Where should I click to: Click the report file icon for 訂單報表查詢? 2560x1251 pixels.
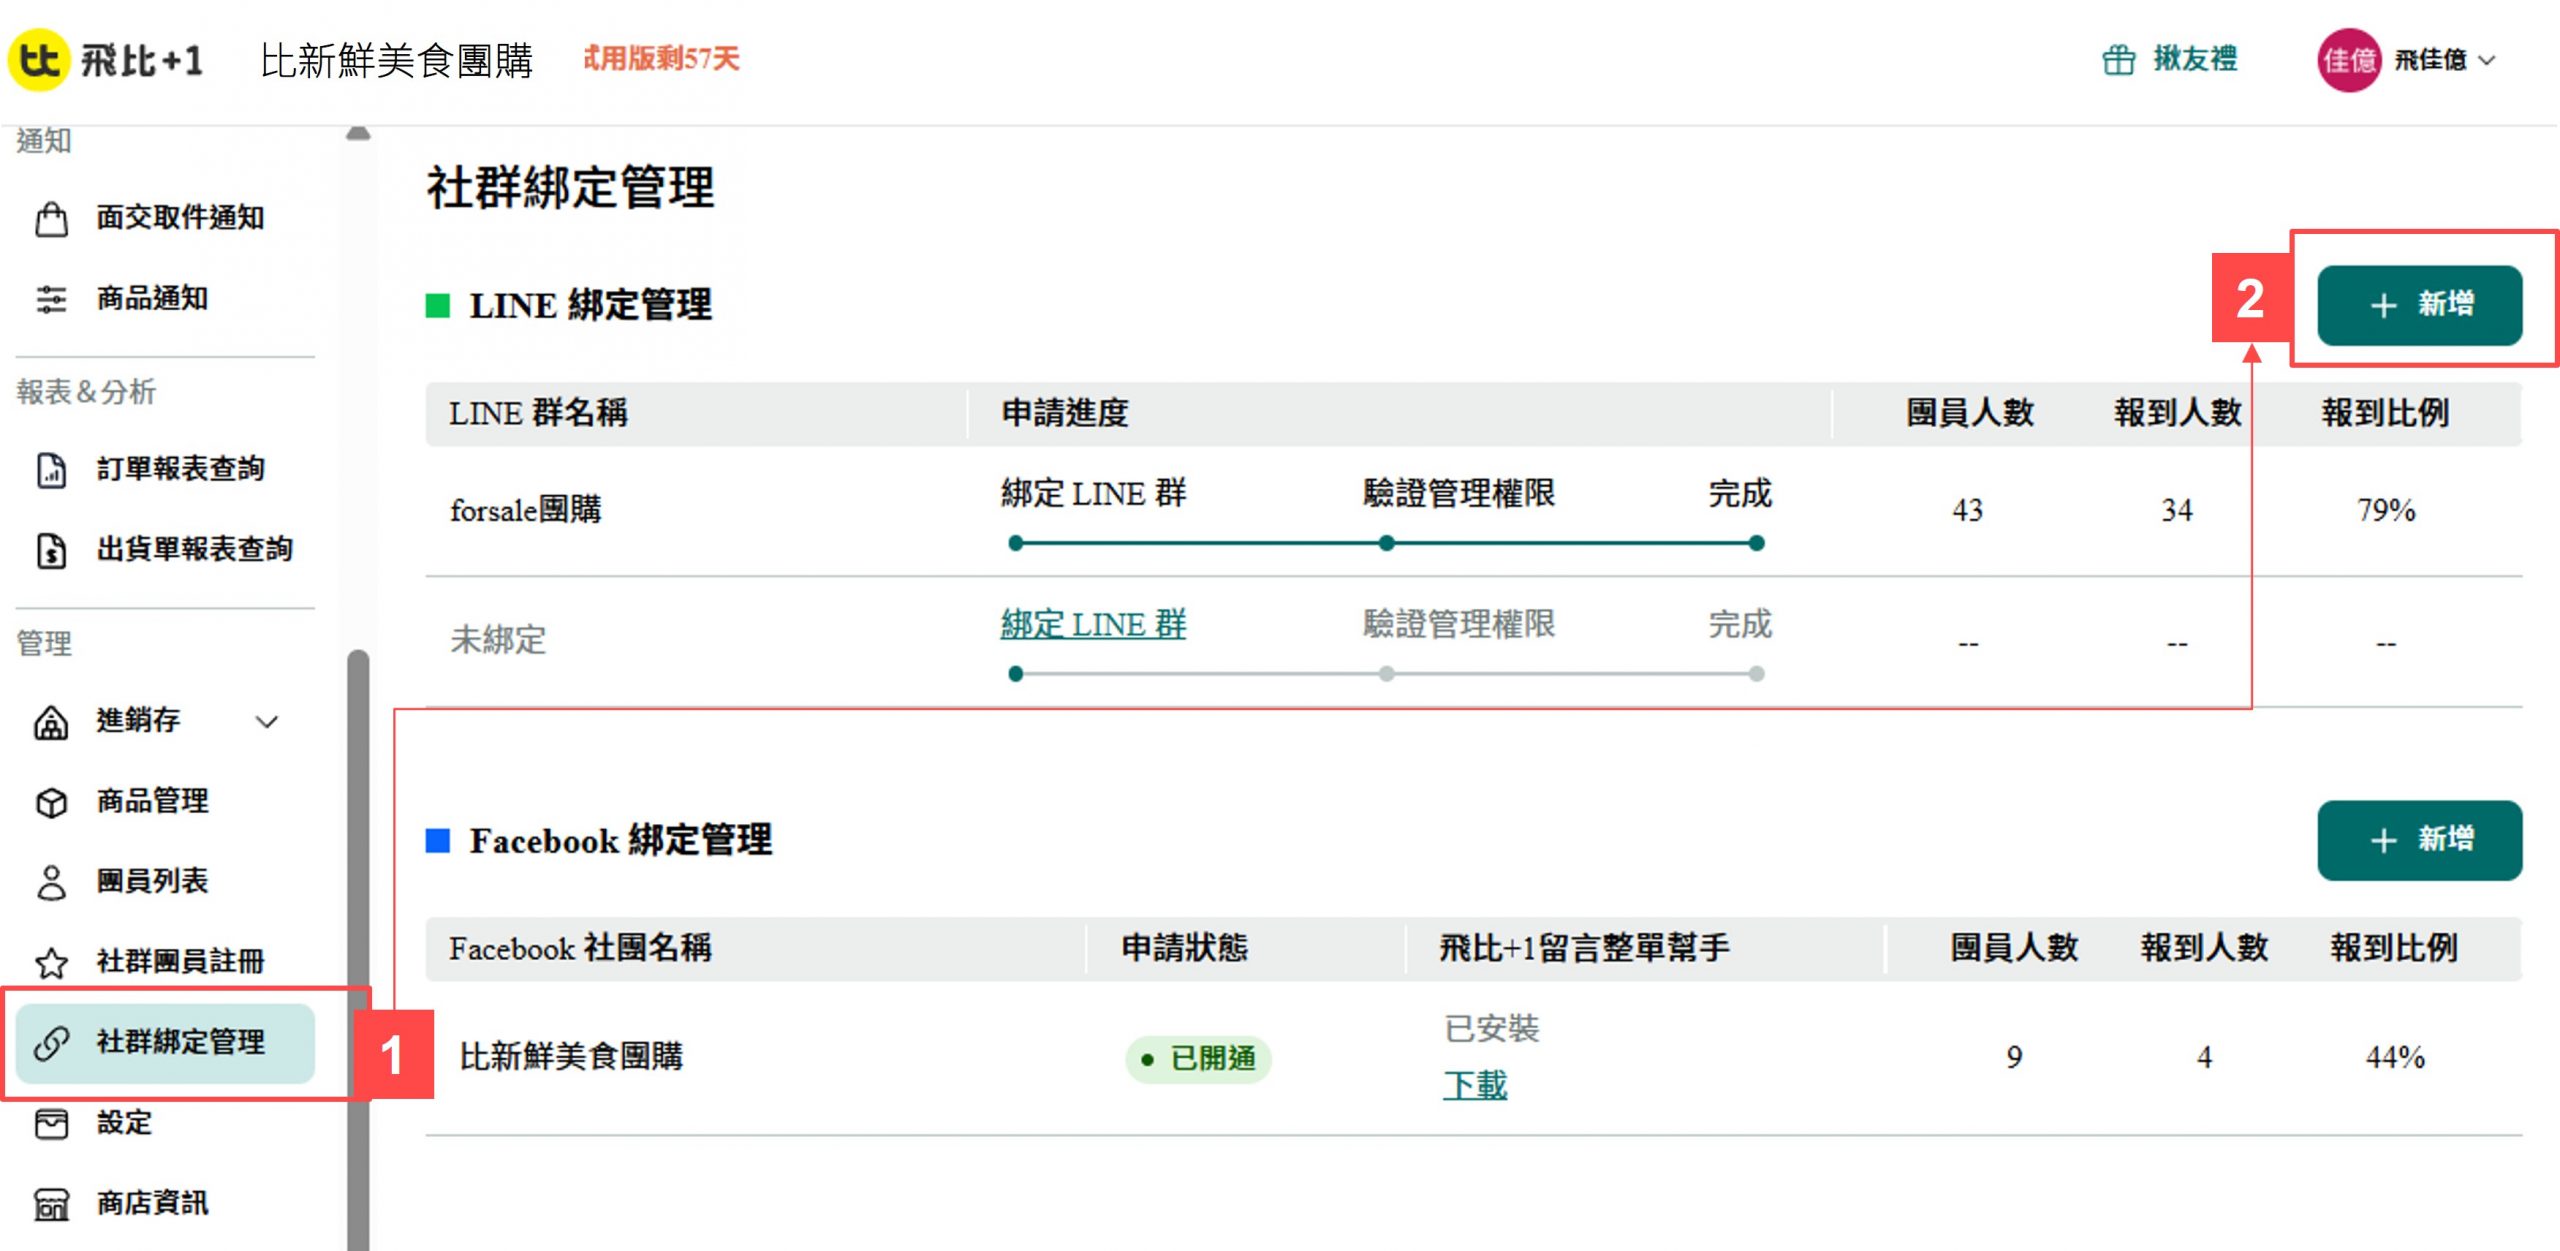pyautogui.click(x=52, y=469)
